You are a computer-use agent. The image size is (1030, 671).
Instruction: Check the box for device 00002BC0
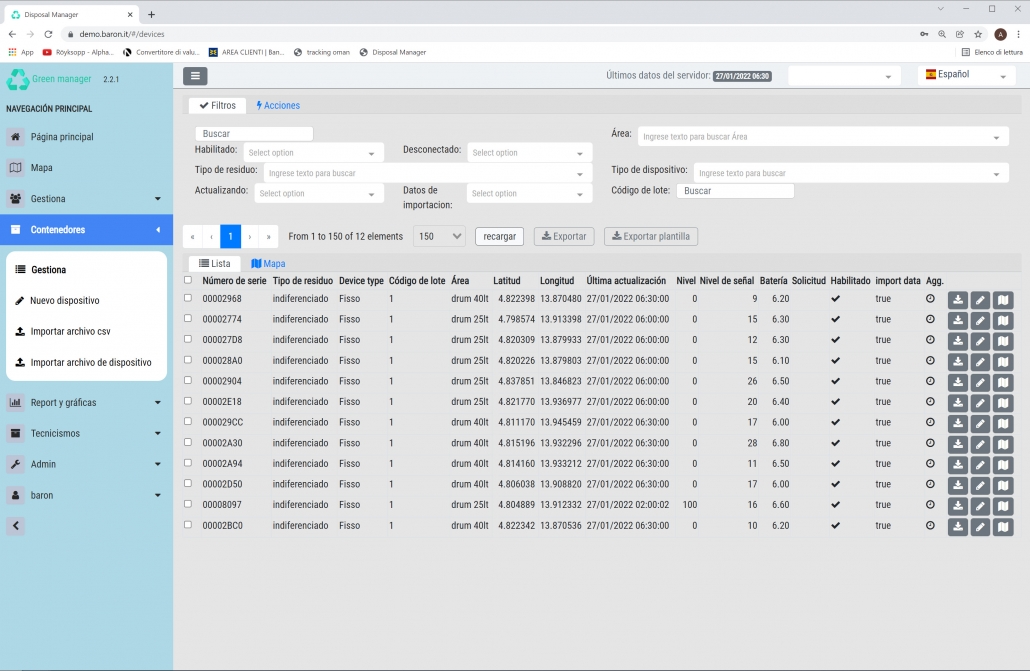point(188,524)
